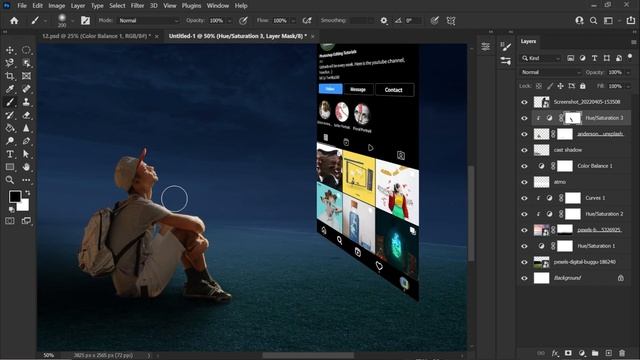Select the Paint Bucket tool
Viewport: 640px width, 360px height.
point(10,128)
